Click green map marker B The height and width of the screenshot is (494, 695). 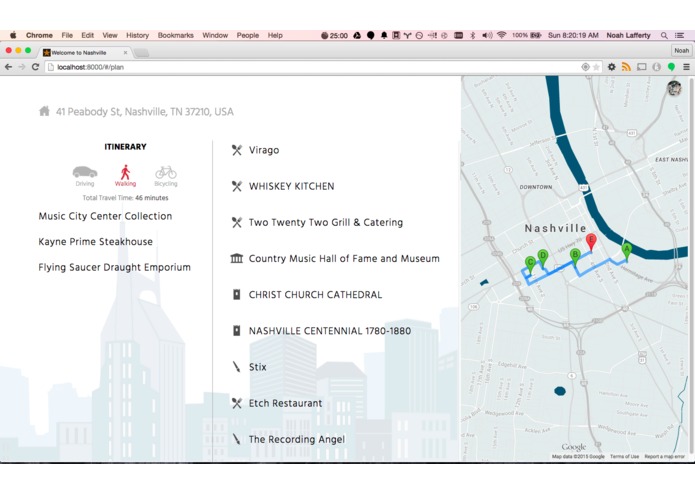[575, 257]
